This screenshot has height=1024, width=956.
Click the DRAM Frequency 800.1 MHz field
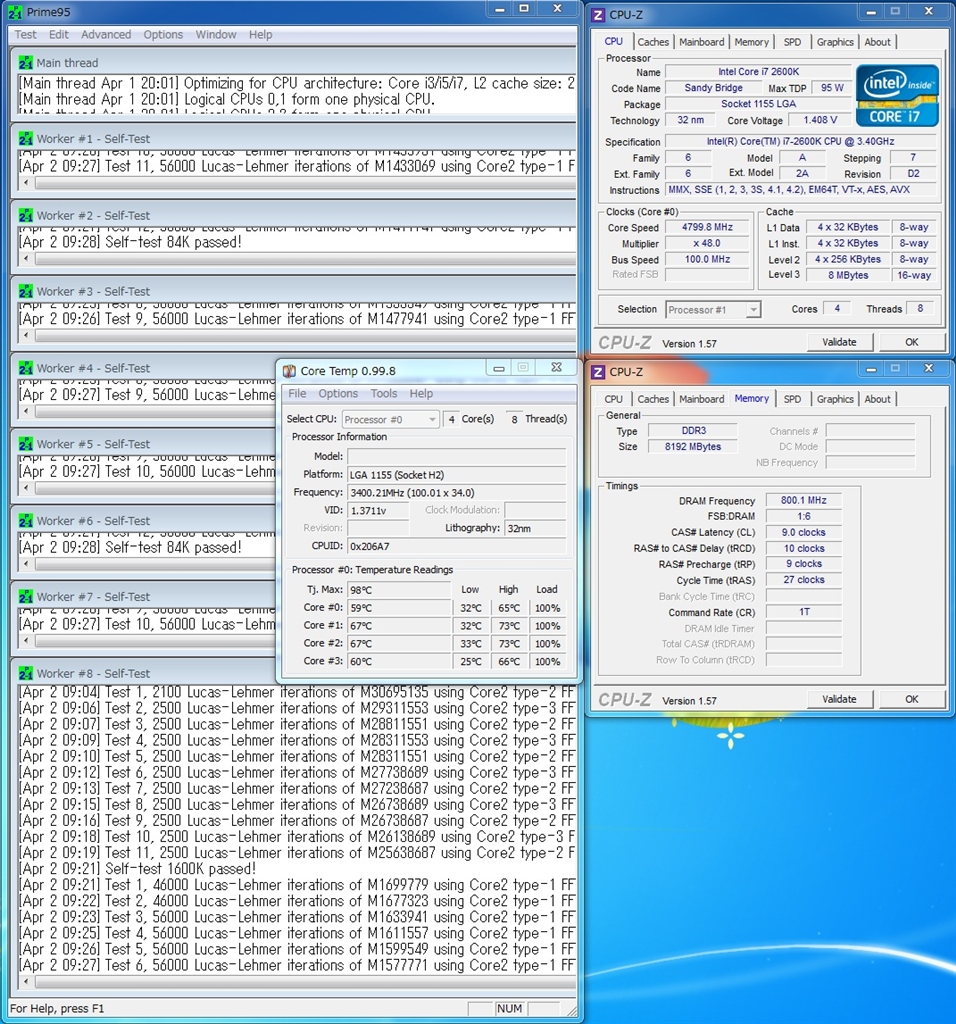pyautogui.click(x=803, y=500)
